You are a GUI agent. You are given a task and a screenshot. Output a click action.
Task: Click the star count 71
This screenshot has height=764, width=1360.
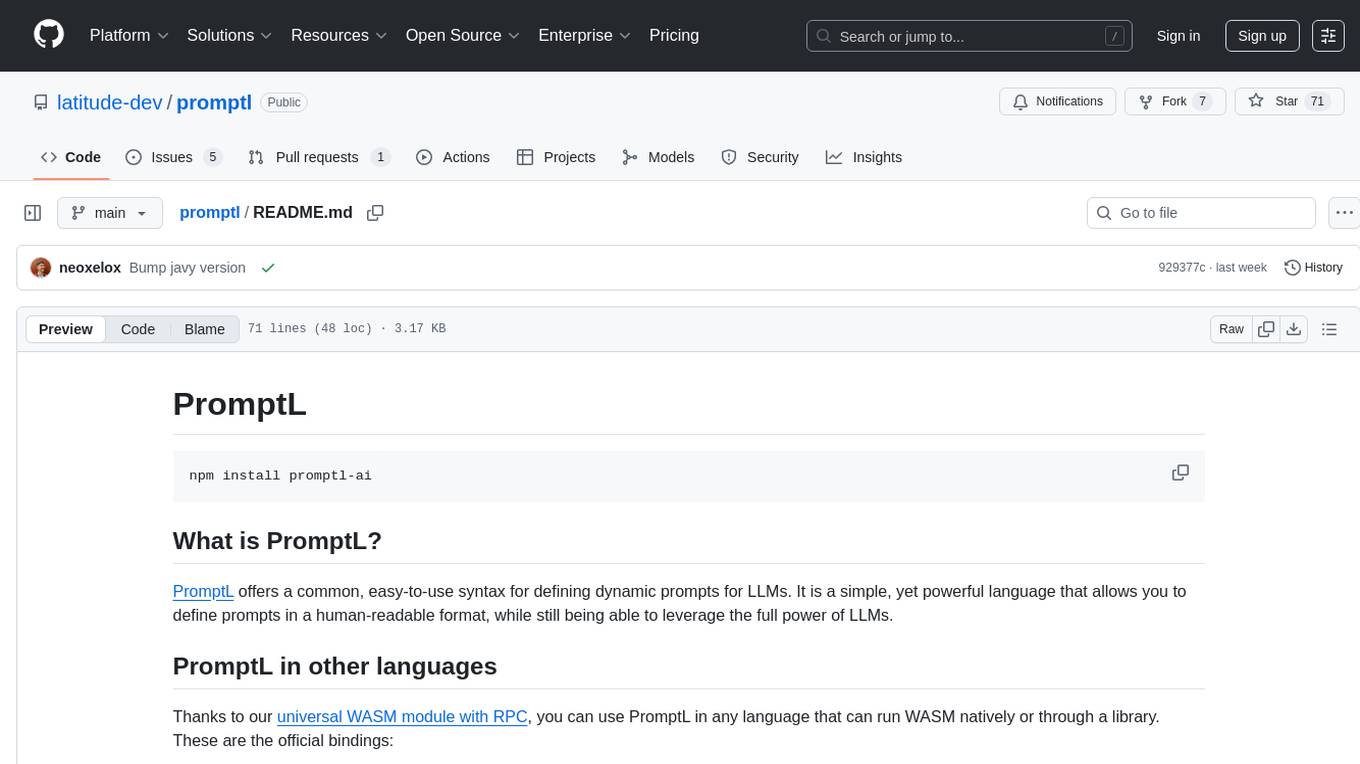pyautogui.click(x=1317, y=101)
